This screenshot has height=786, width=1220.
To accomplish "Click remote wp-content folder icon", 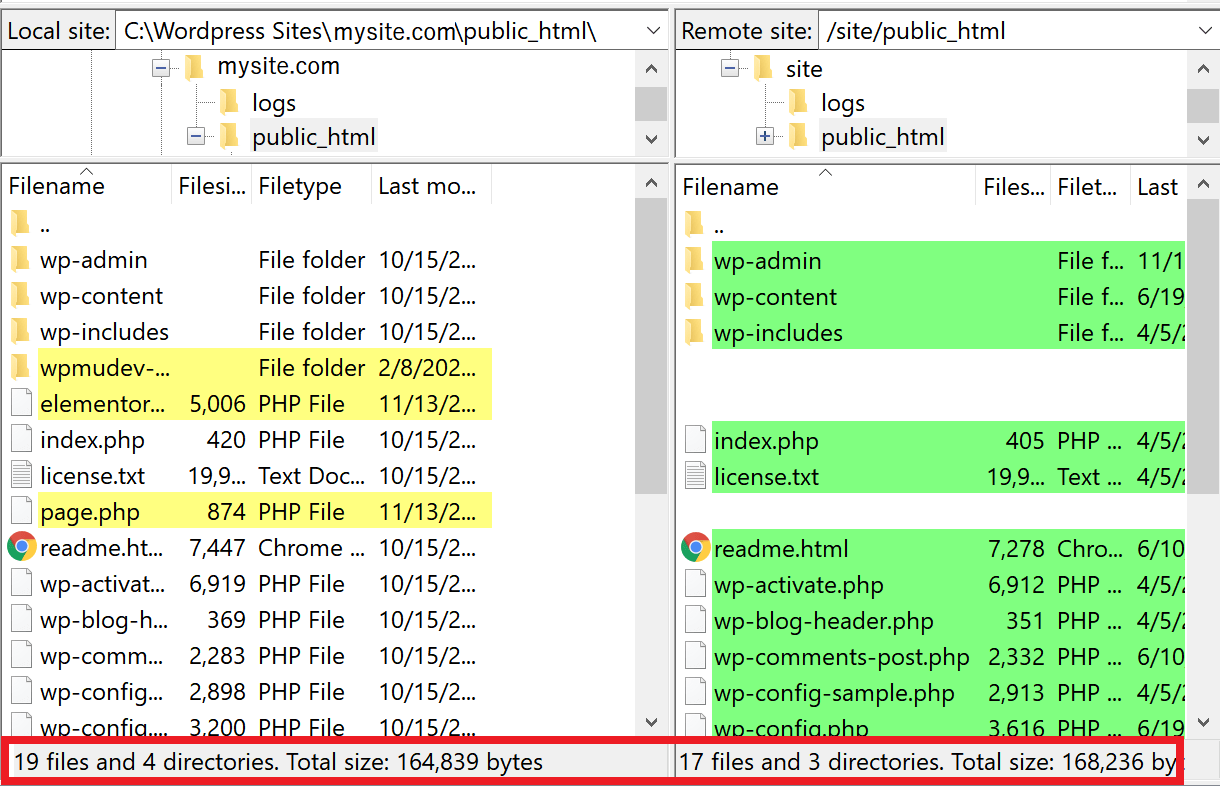I will (695, 296).
